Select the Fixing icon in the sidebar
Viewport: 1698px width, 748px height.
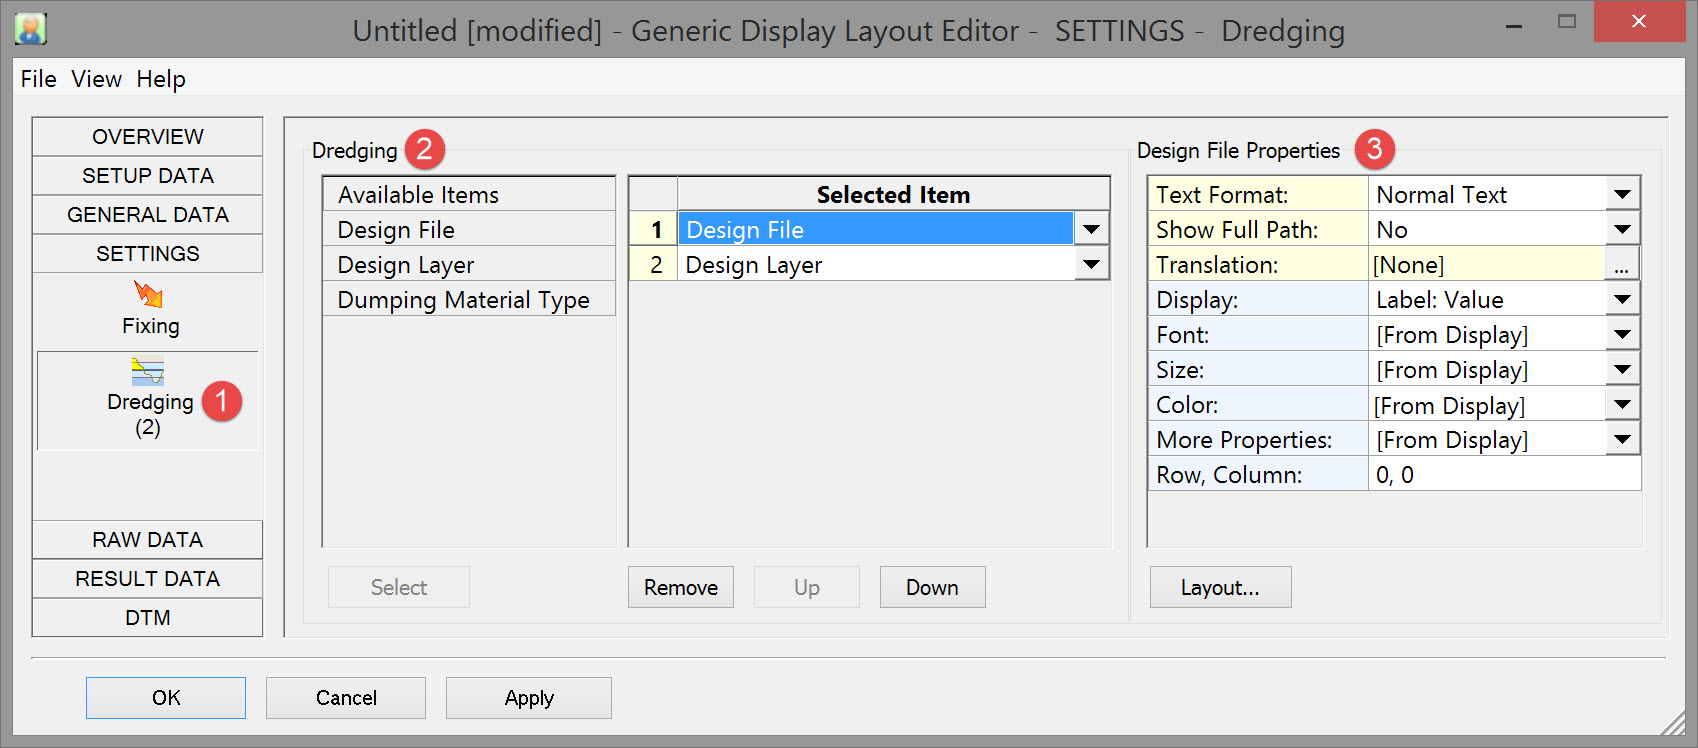click(148, 296)
